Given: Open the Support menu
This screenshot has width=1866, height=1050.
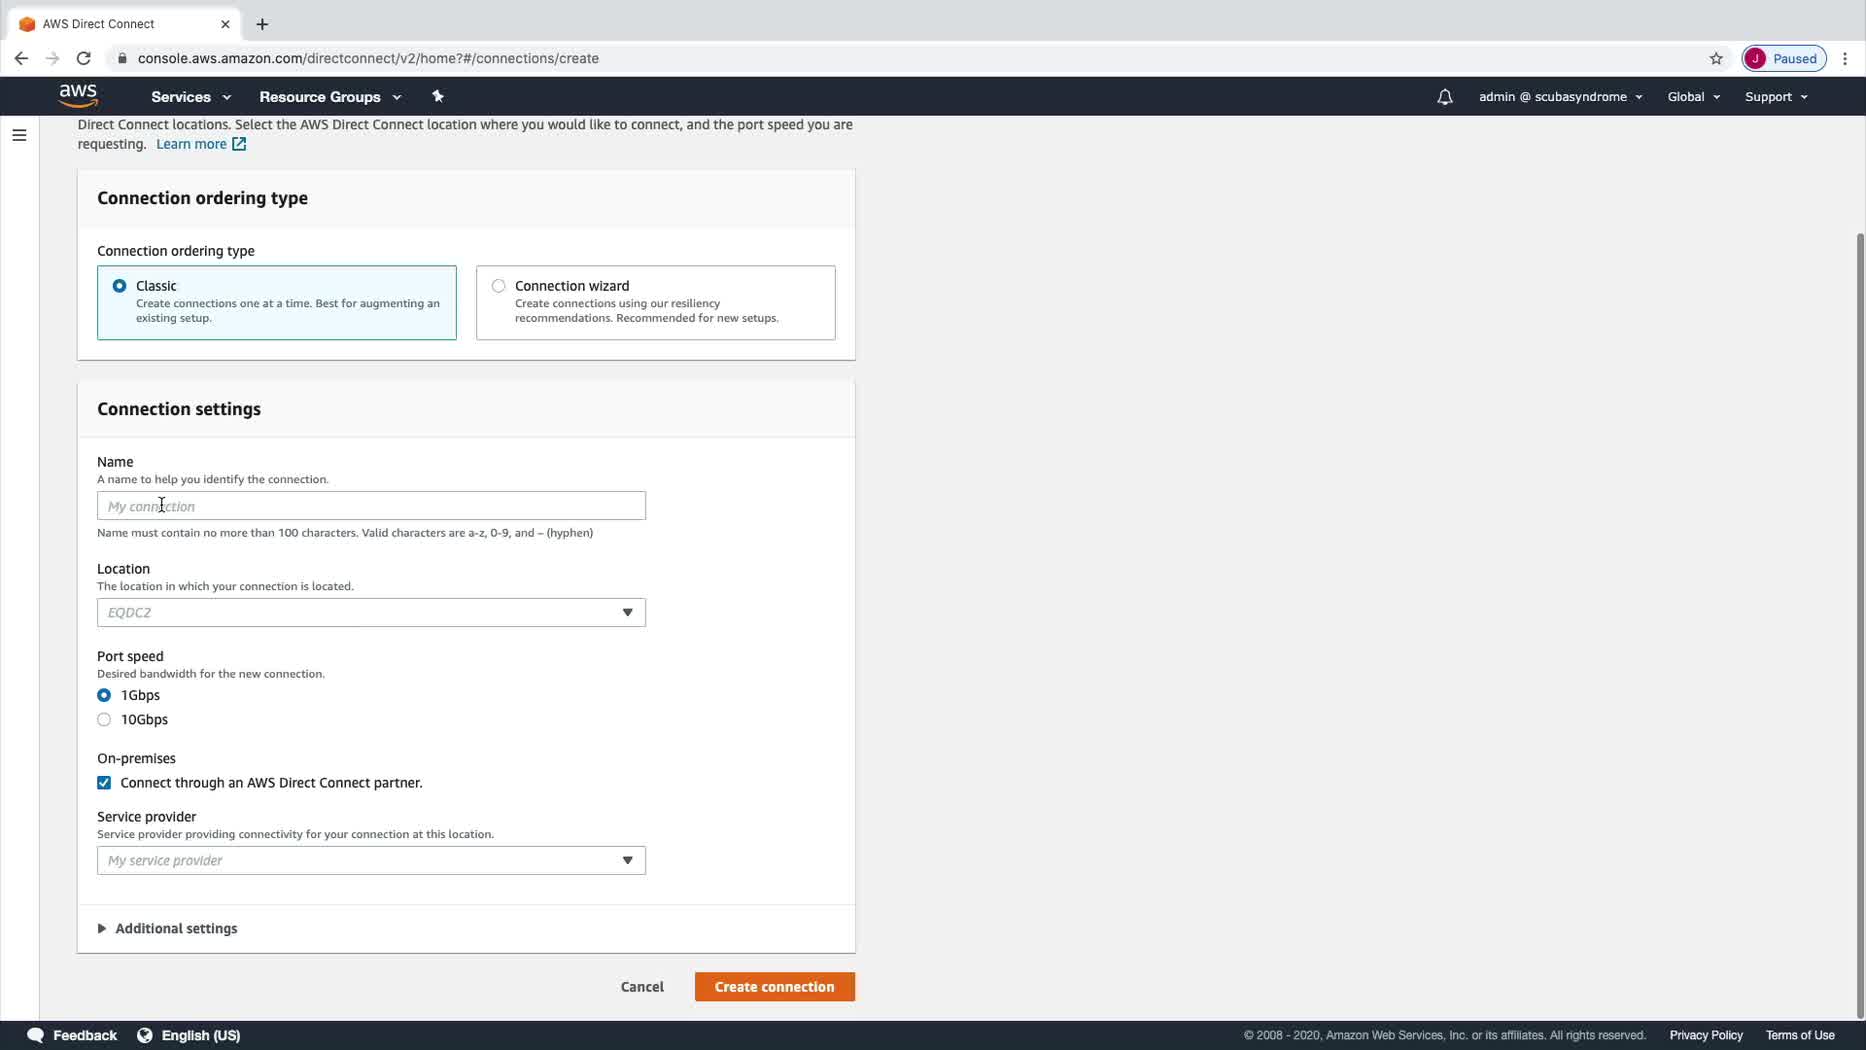Looking at the screenshot, I should [1776, 97].
